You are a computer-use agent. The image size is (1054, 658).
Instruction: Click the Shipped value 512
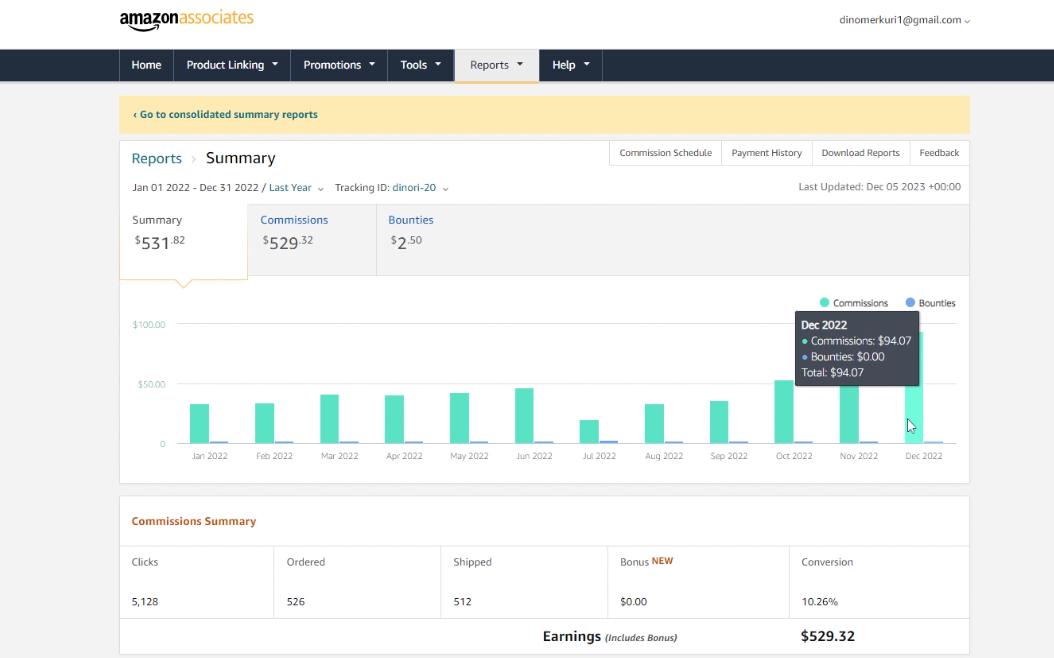point(462,602)
